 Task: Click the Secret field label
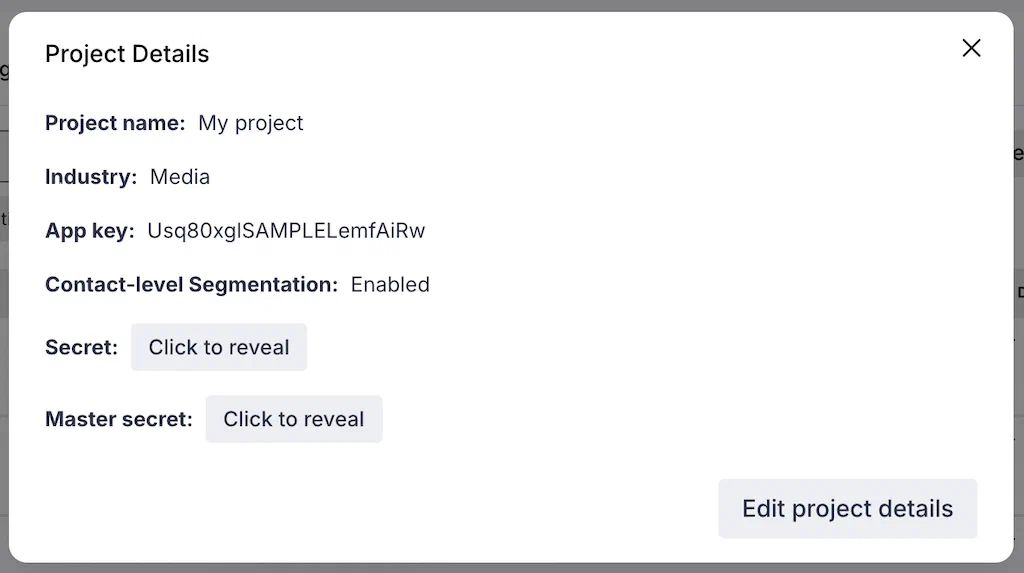(x=81, y=348)
